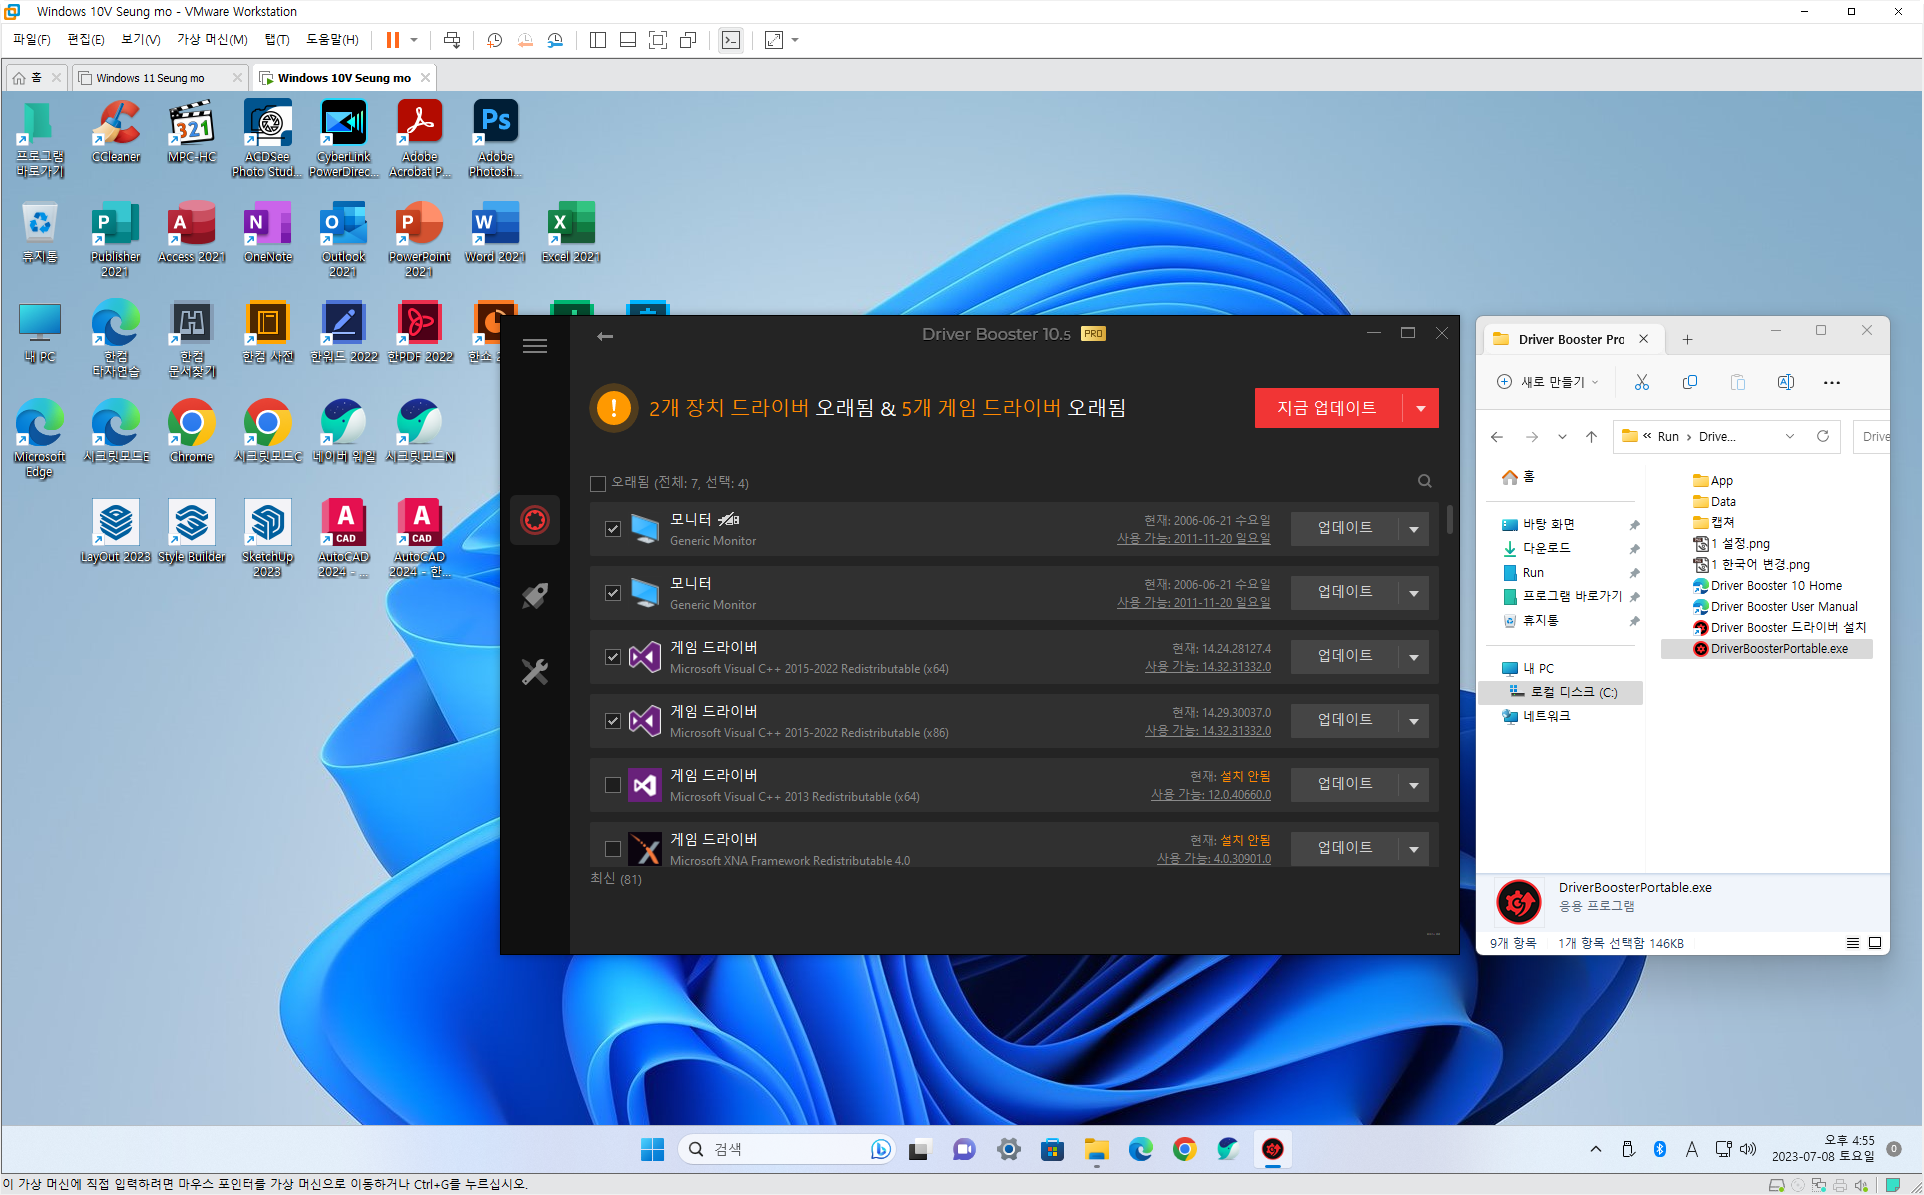The image size is (1924, 1195).
Task: Click the red 지금 업데이트 button
Action: tap(1326, 408)
